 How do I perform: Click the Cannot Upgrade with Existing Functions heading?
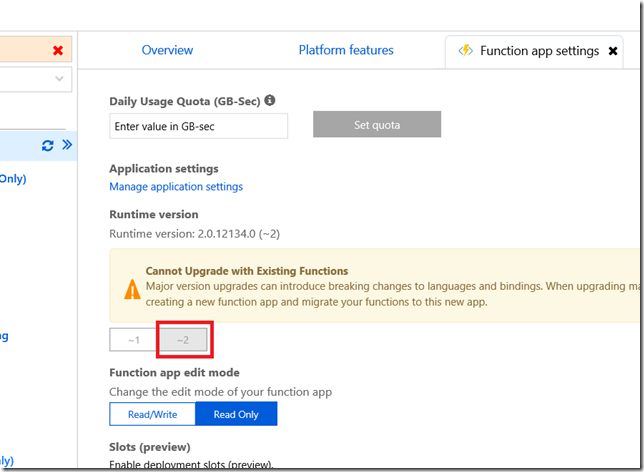tap(247, 271)
